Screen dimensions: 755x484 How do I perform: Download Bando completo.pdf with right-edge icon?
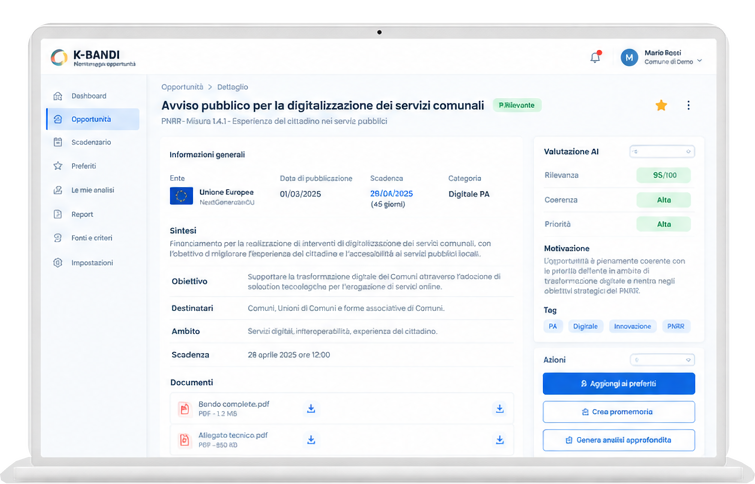tap(500, 409)
